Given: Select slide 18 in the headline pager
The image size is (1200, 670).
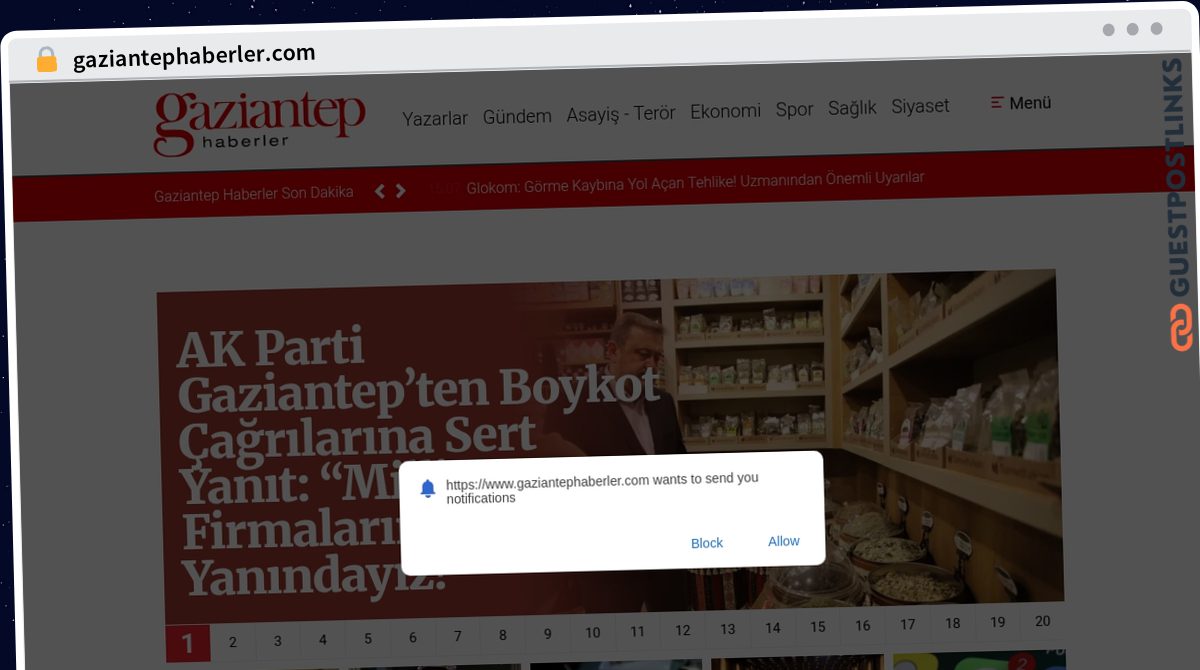Looking at the screenshot, I should pyautogui.click(x=953, y=624).
